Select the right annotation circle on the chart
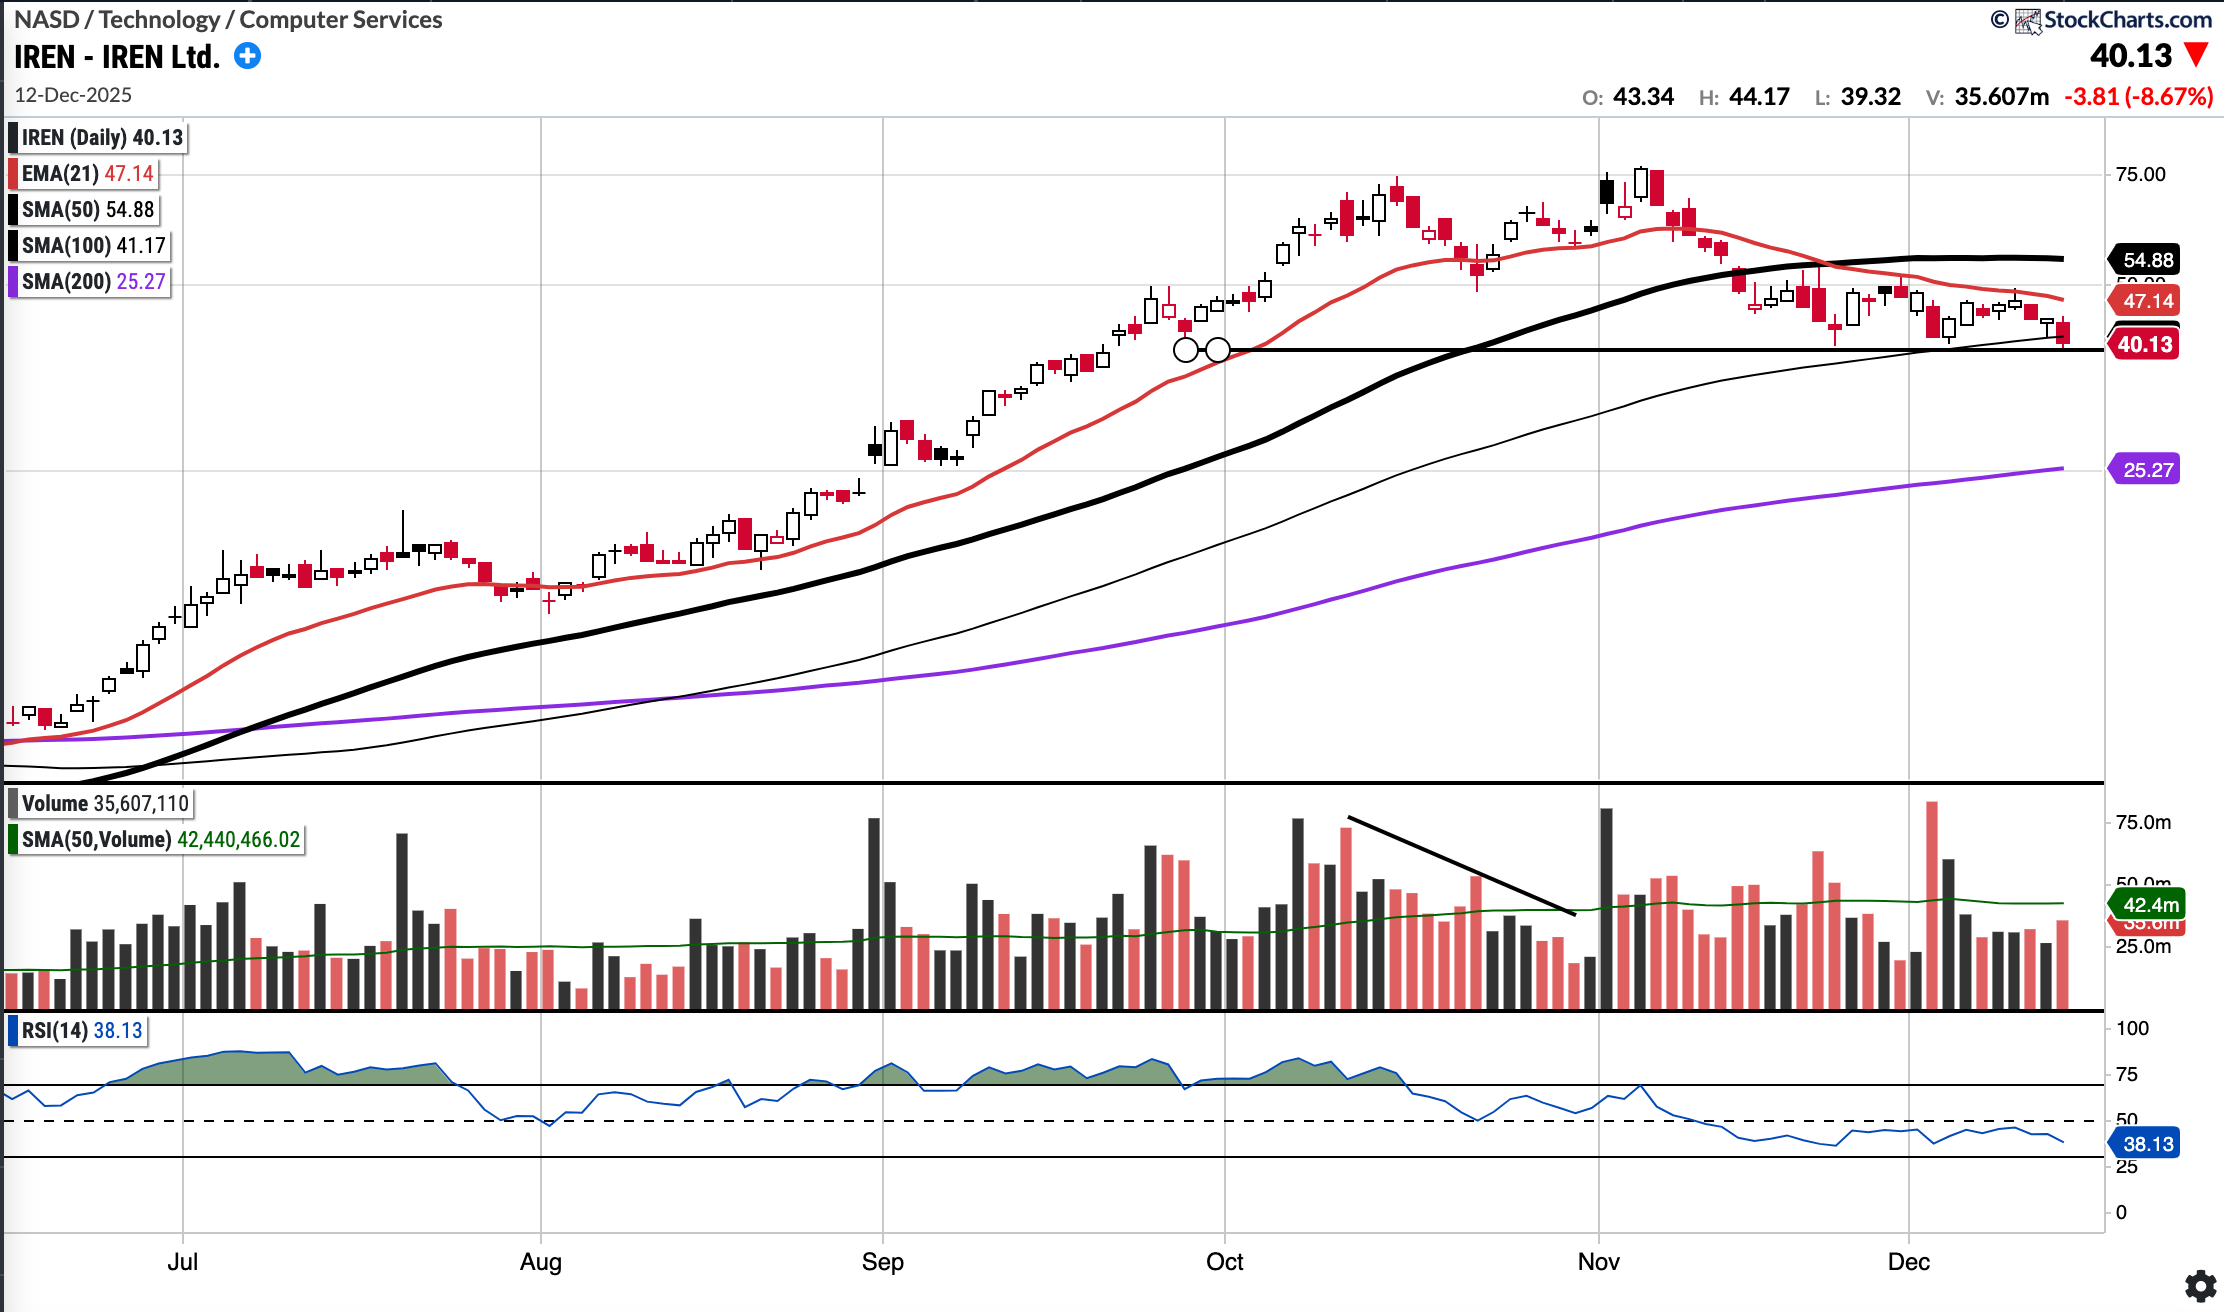 click(x=1218, y=350)
